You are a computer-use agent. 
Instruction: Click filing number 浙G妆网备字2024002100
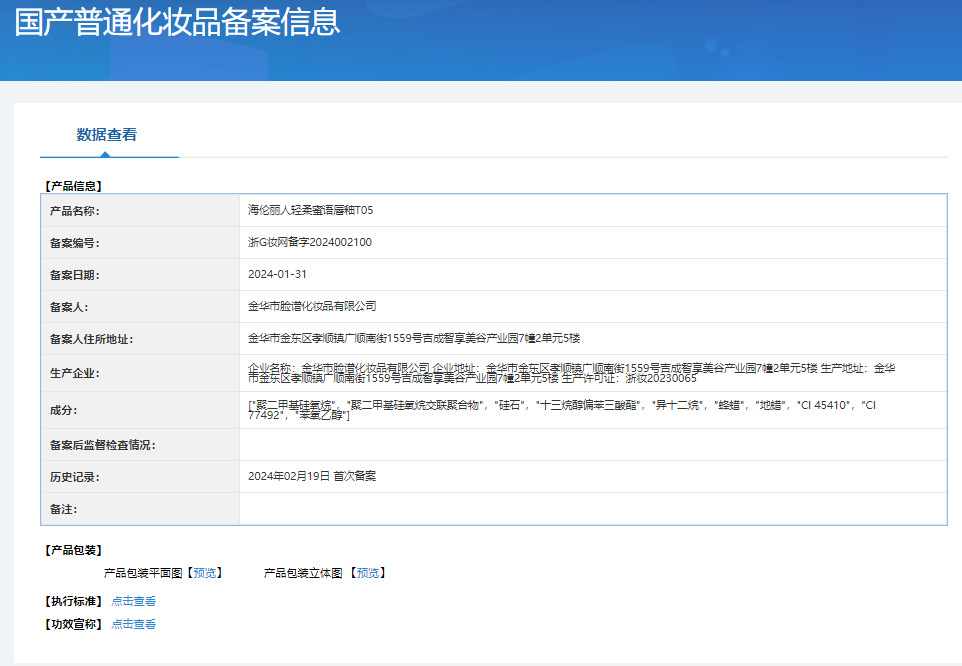click(310, 242)
